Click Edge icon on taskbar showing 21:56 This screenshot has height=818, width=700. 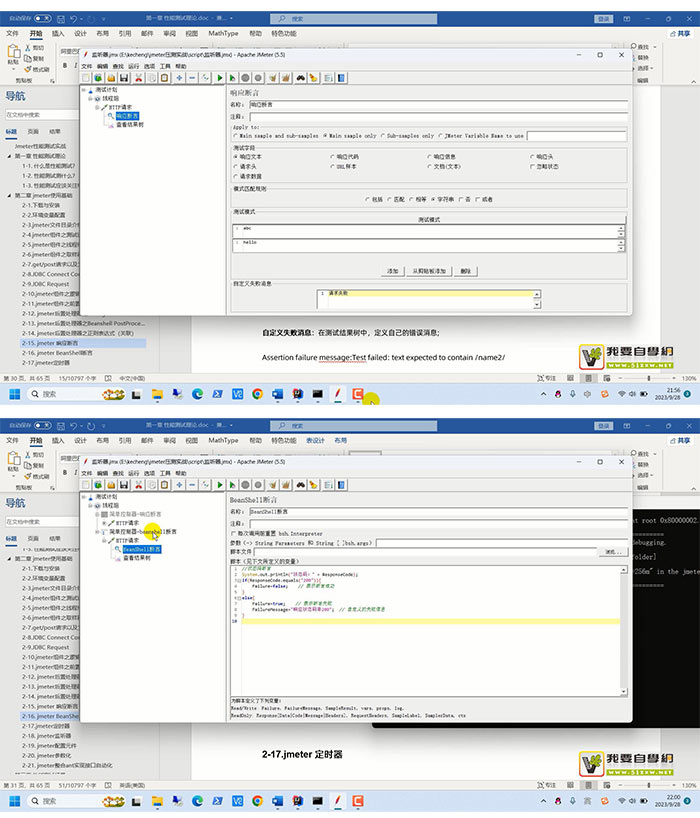tap(197, 394)
